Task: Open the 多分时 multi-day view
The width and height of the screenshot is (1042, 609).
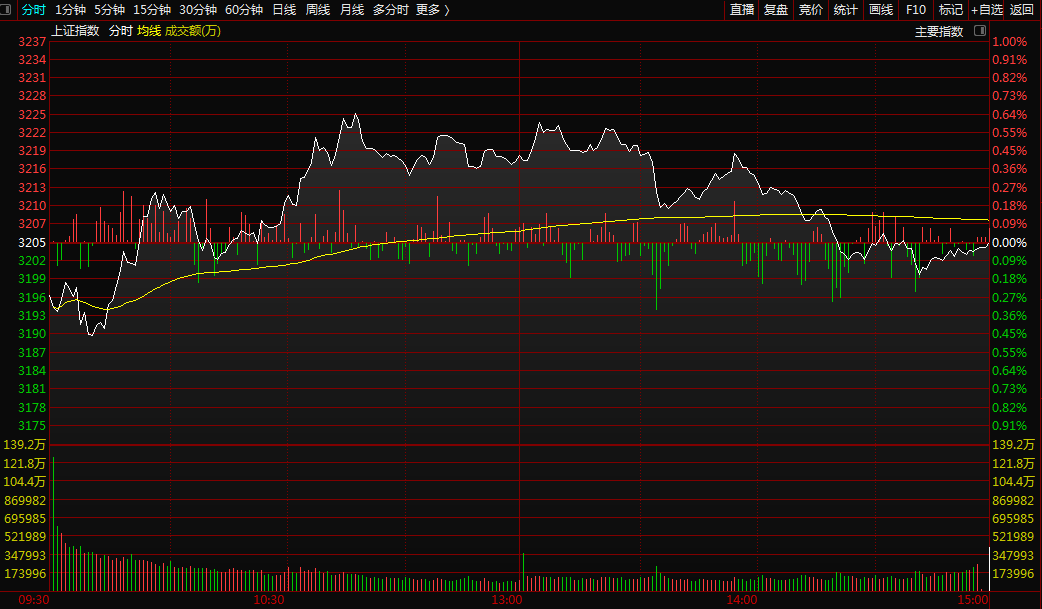Action: (x=390, y=10)
